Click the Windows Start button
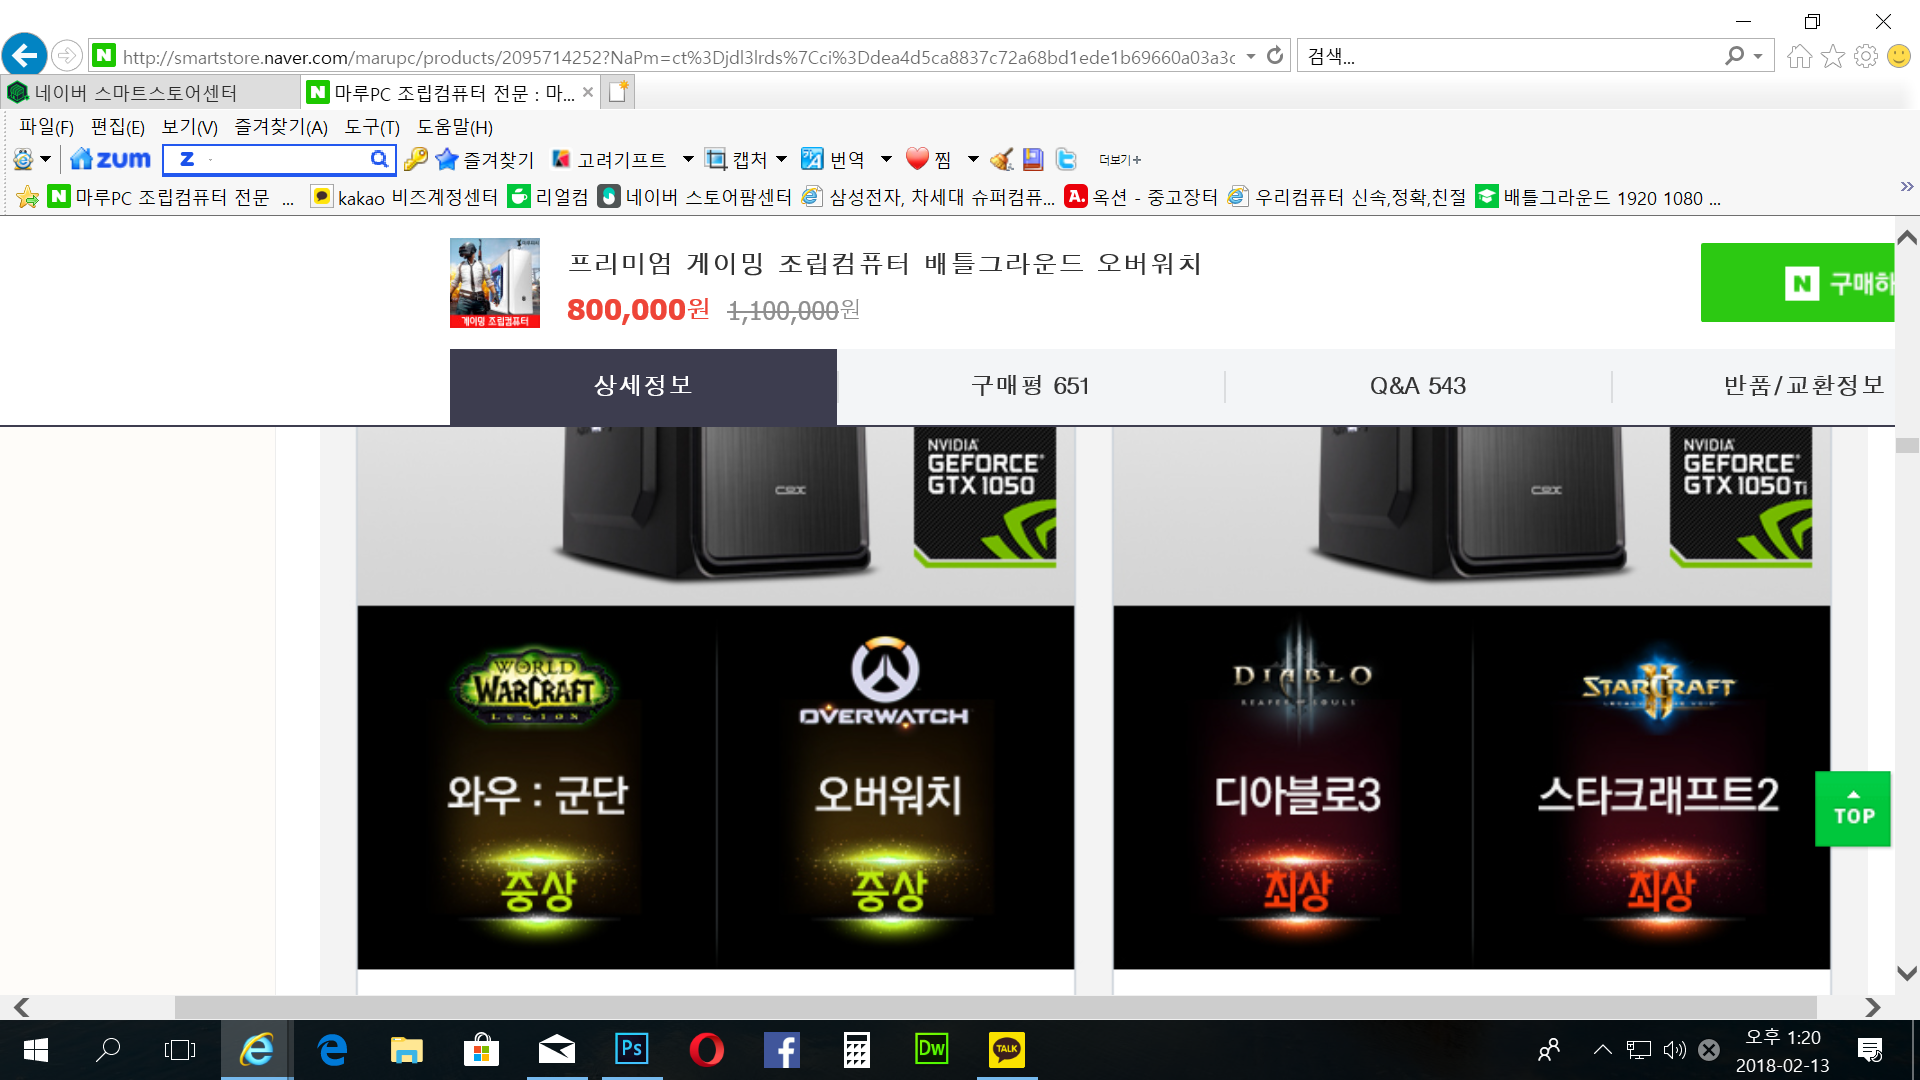The image size is (1920, 1080). click(35, 1050)
